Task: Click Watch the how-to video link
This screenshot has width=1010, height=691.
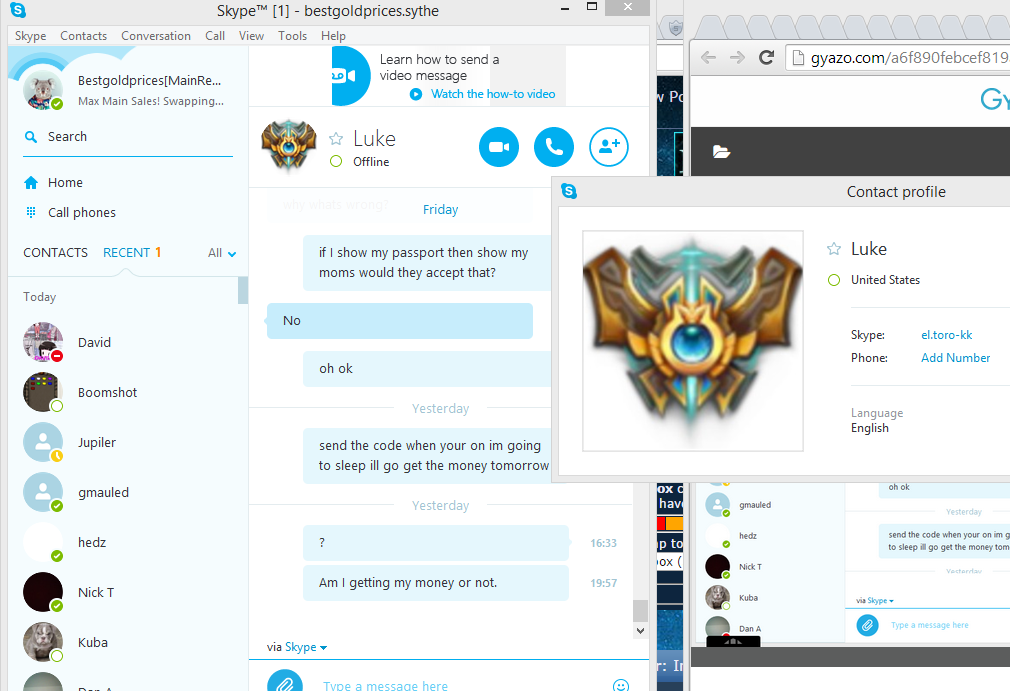Action: coord(493,94)
